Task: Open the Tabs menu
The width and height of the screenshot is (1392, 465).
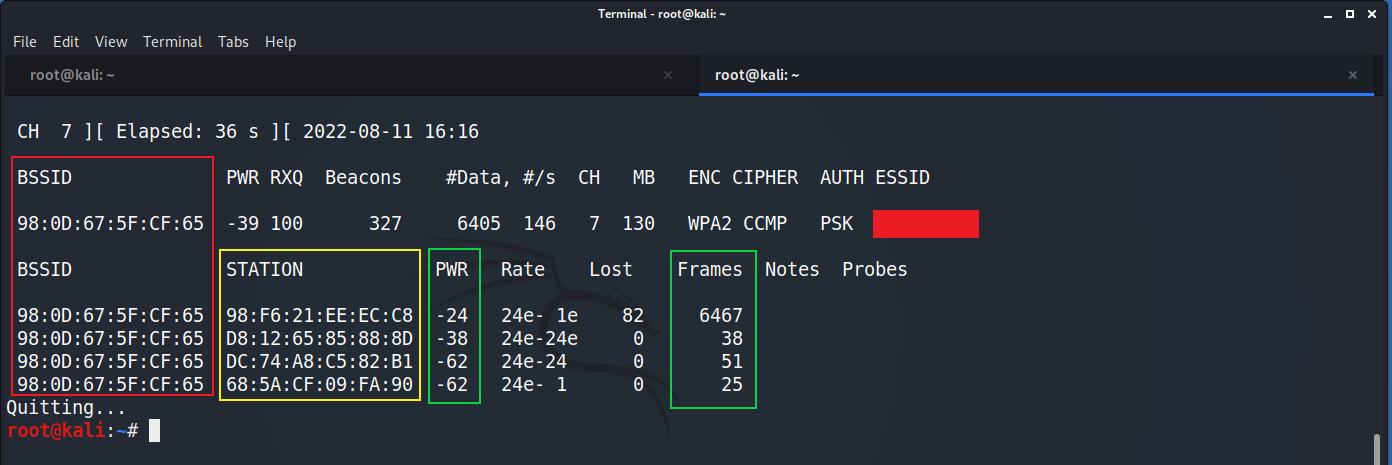Action: [233, 42]
